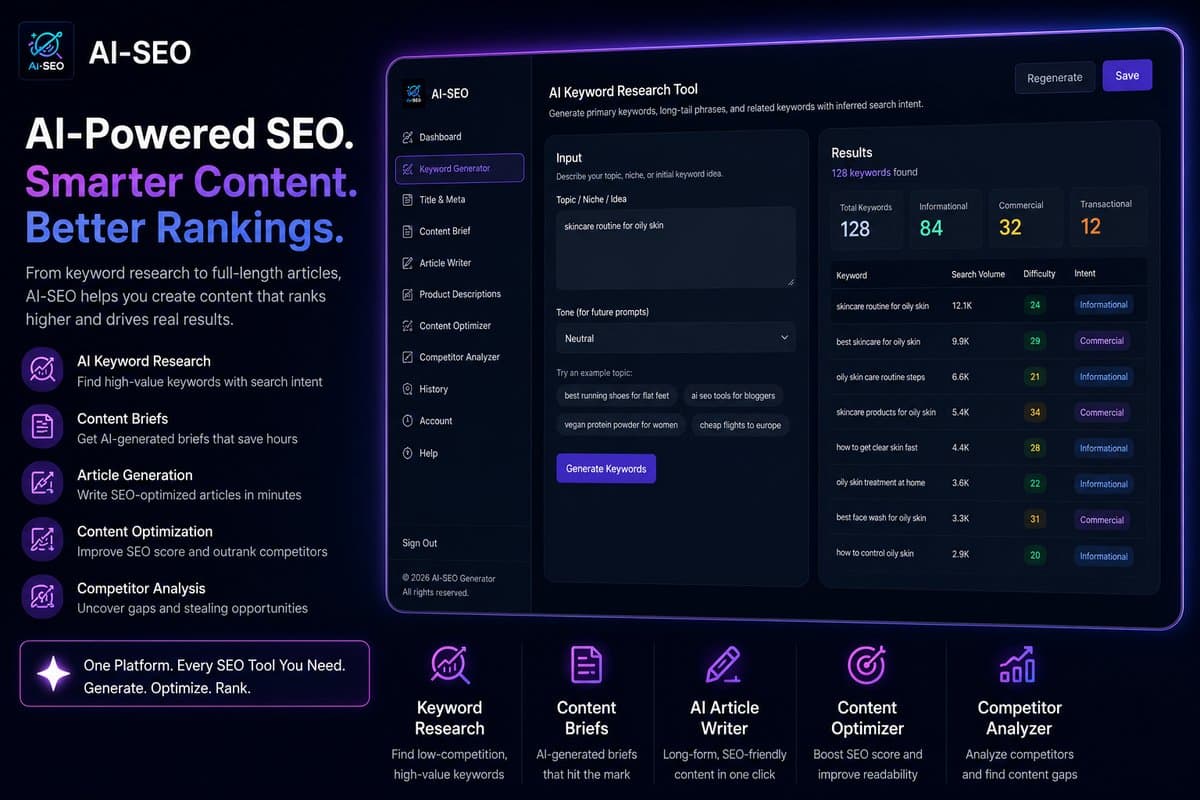Click keyword oily skin care routine steps
This screenshot has height=800, width=1200.
pyautogui.click(x=880, y=377)
